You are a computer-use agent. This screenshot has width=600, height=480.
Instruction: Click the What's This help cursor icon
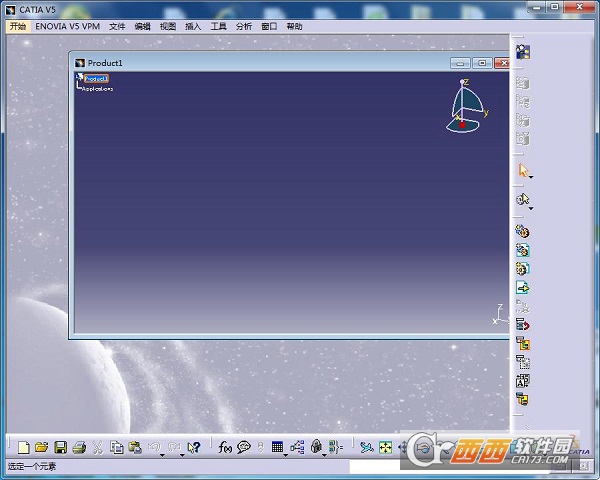[194, 447]
